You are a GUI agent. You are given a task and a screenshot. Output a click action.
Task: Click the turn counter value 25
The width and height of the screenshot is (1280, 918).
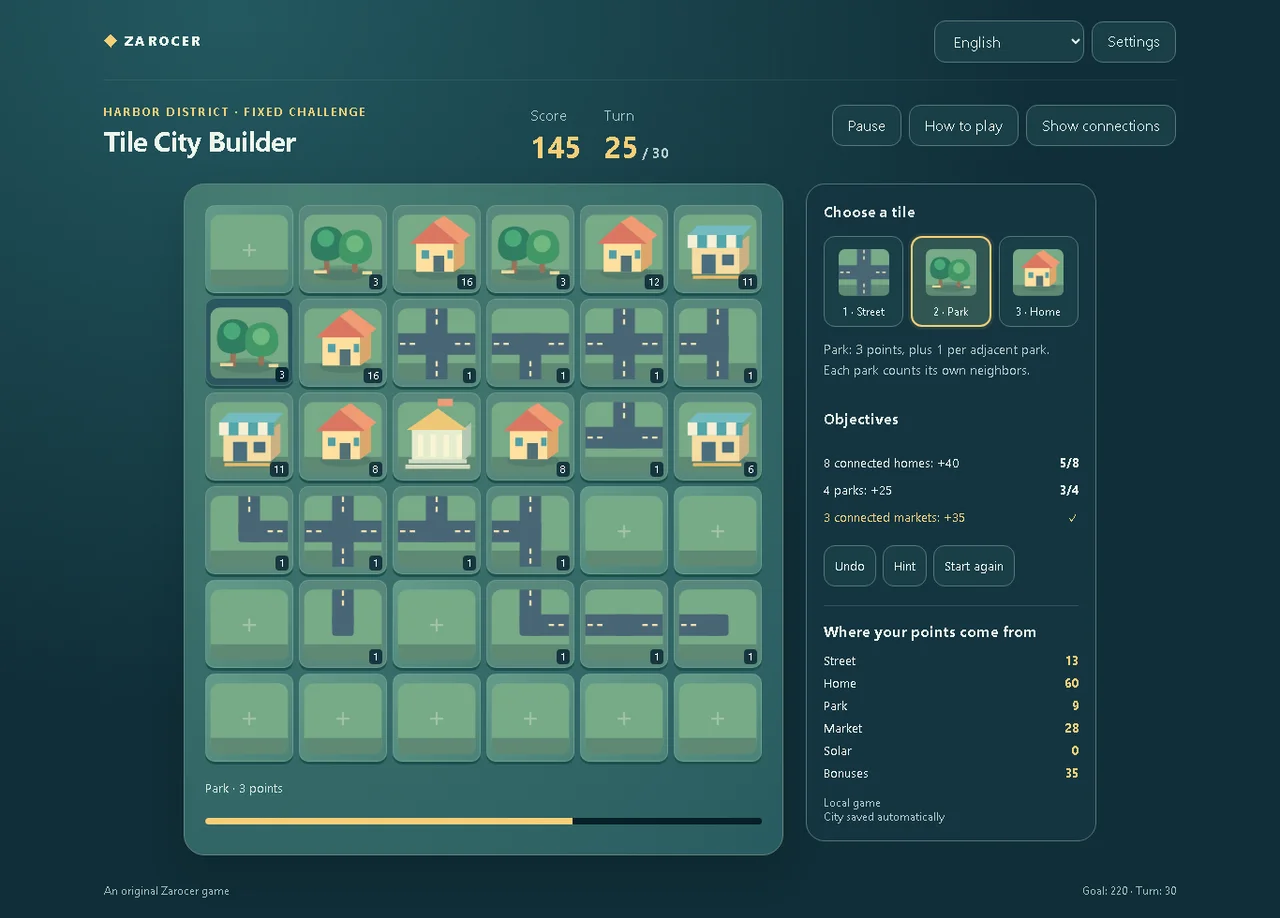621,148
